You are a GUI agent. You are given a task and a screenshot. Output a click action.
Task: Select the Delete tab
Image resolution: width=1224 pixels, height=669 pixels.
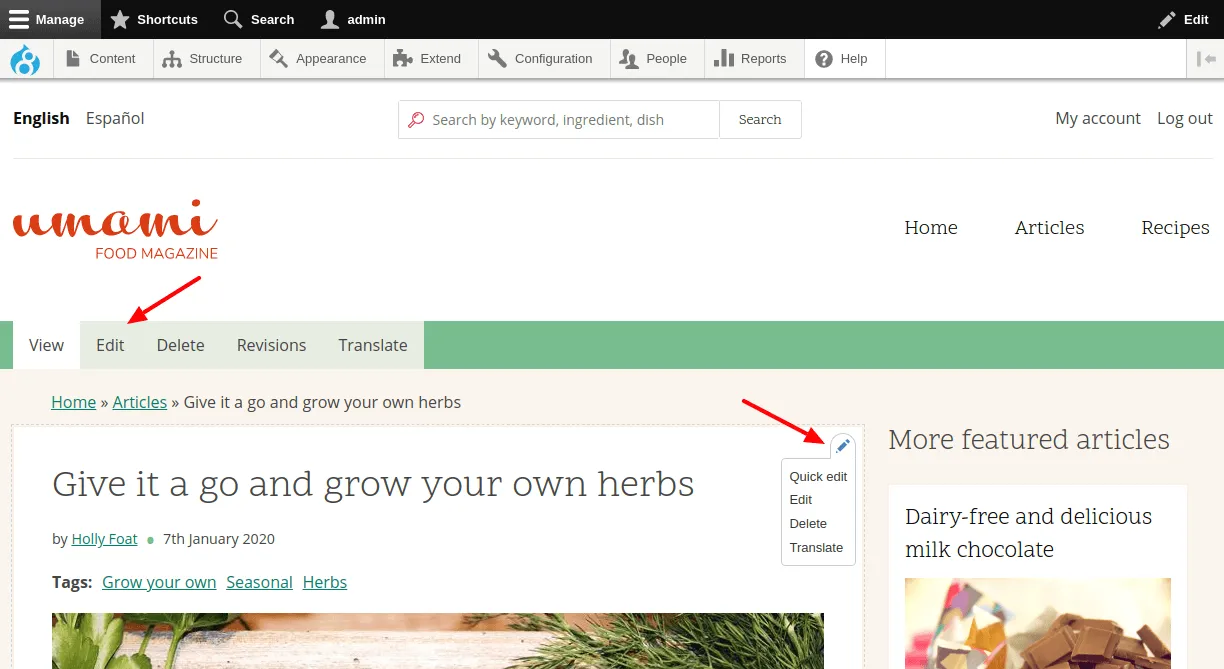click(180, 345)
